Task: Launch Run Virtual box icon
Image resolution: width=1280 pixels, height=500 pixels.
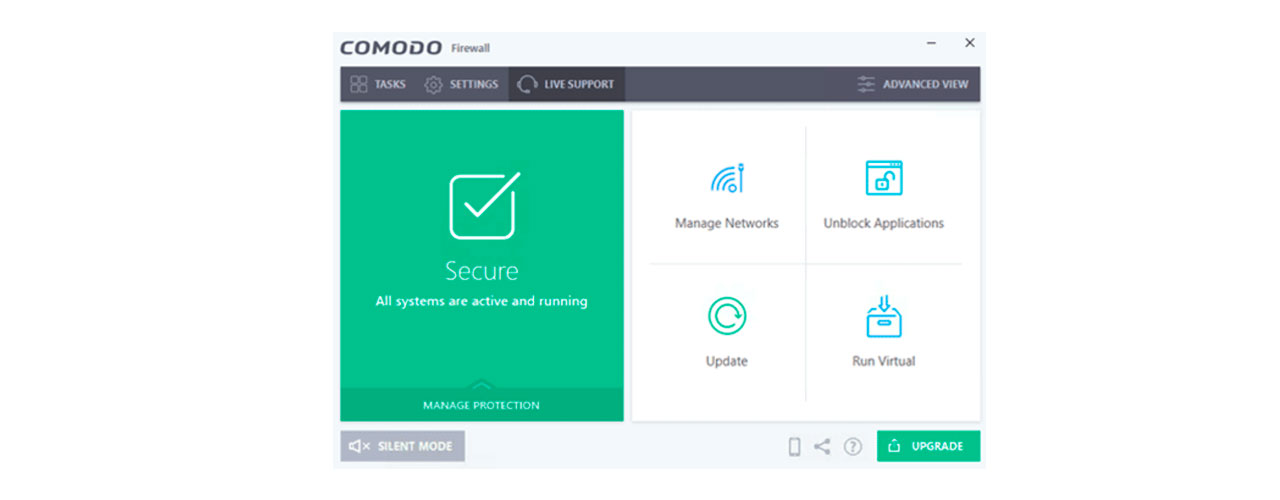Action: (883, 316)
